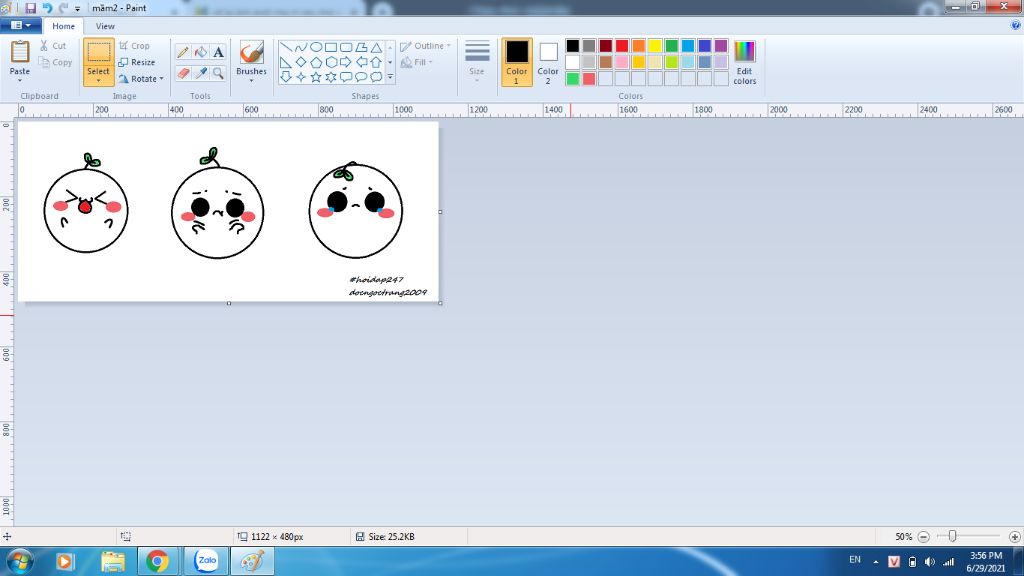Choose the Five-point star shape

click(316, 77)
